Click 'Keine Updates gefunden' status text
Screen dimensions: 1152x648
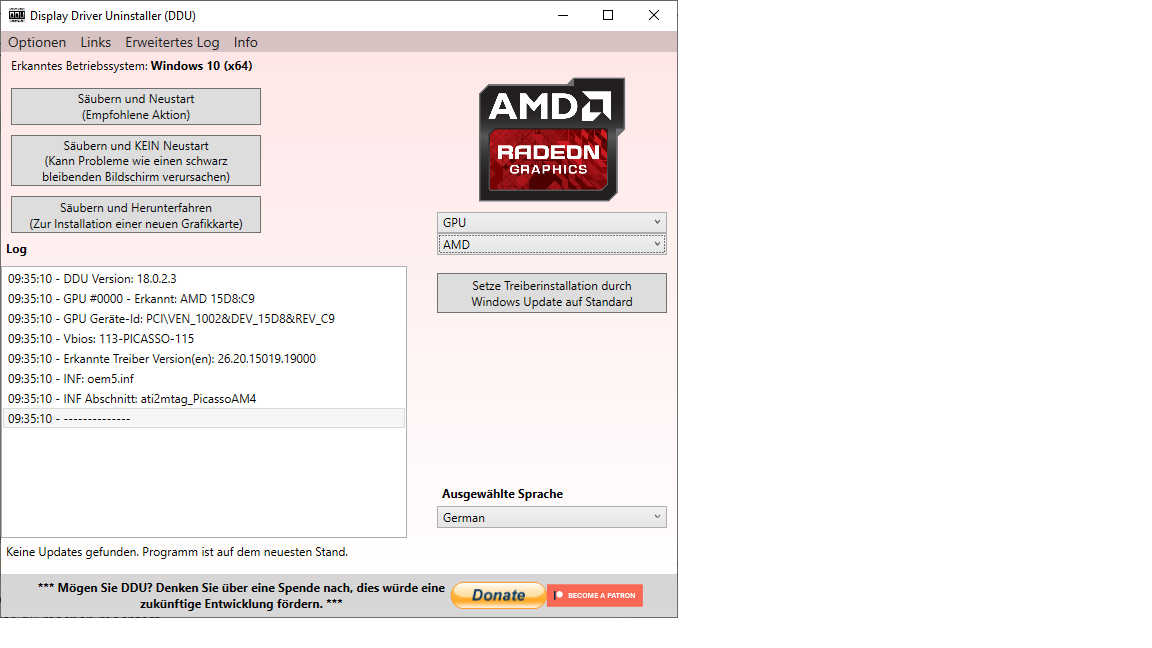(x=177, y=552)
